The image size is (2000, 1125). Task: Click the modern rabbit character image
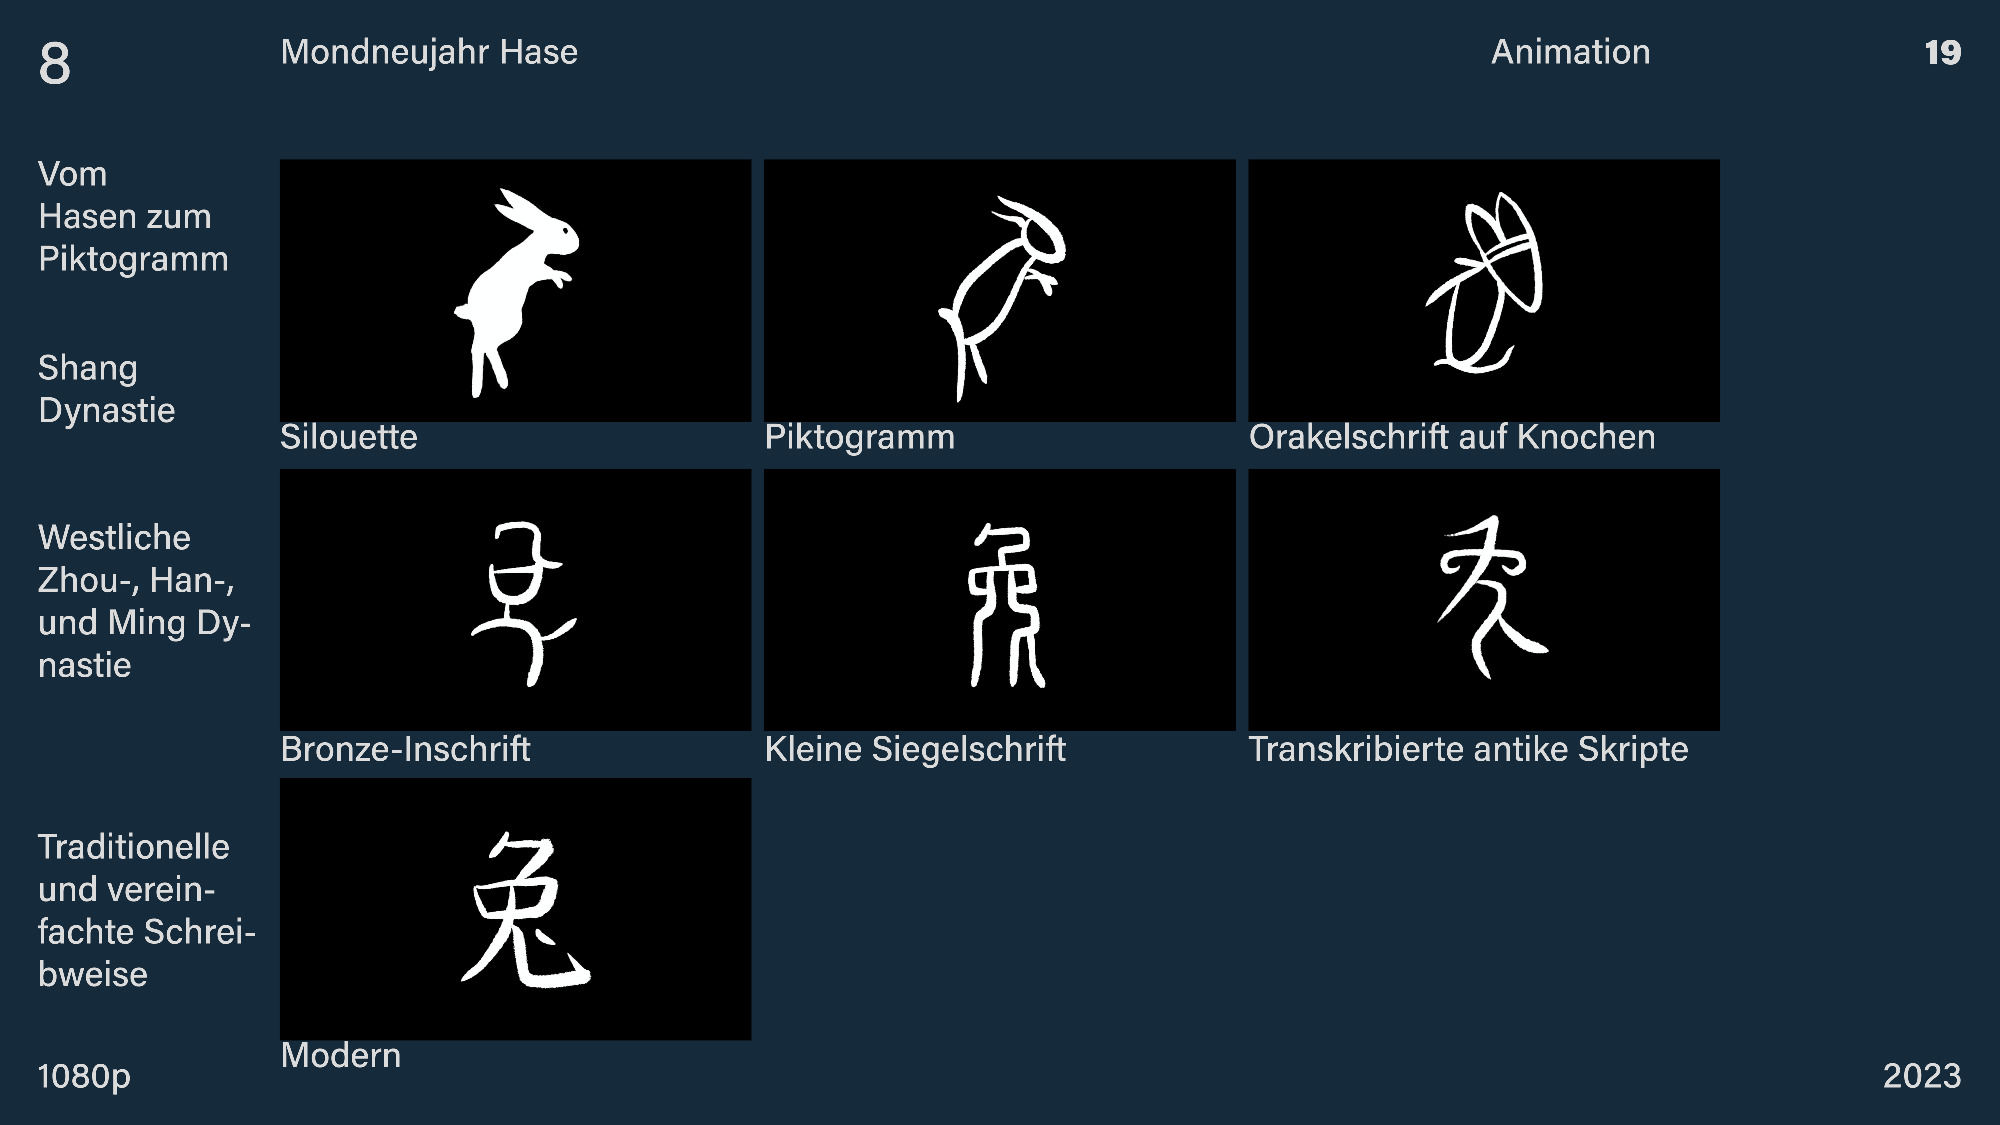pos(515,909)
